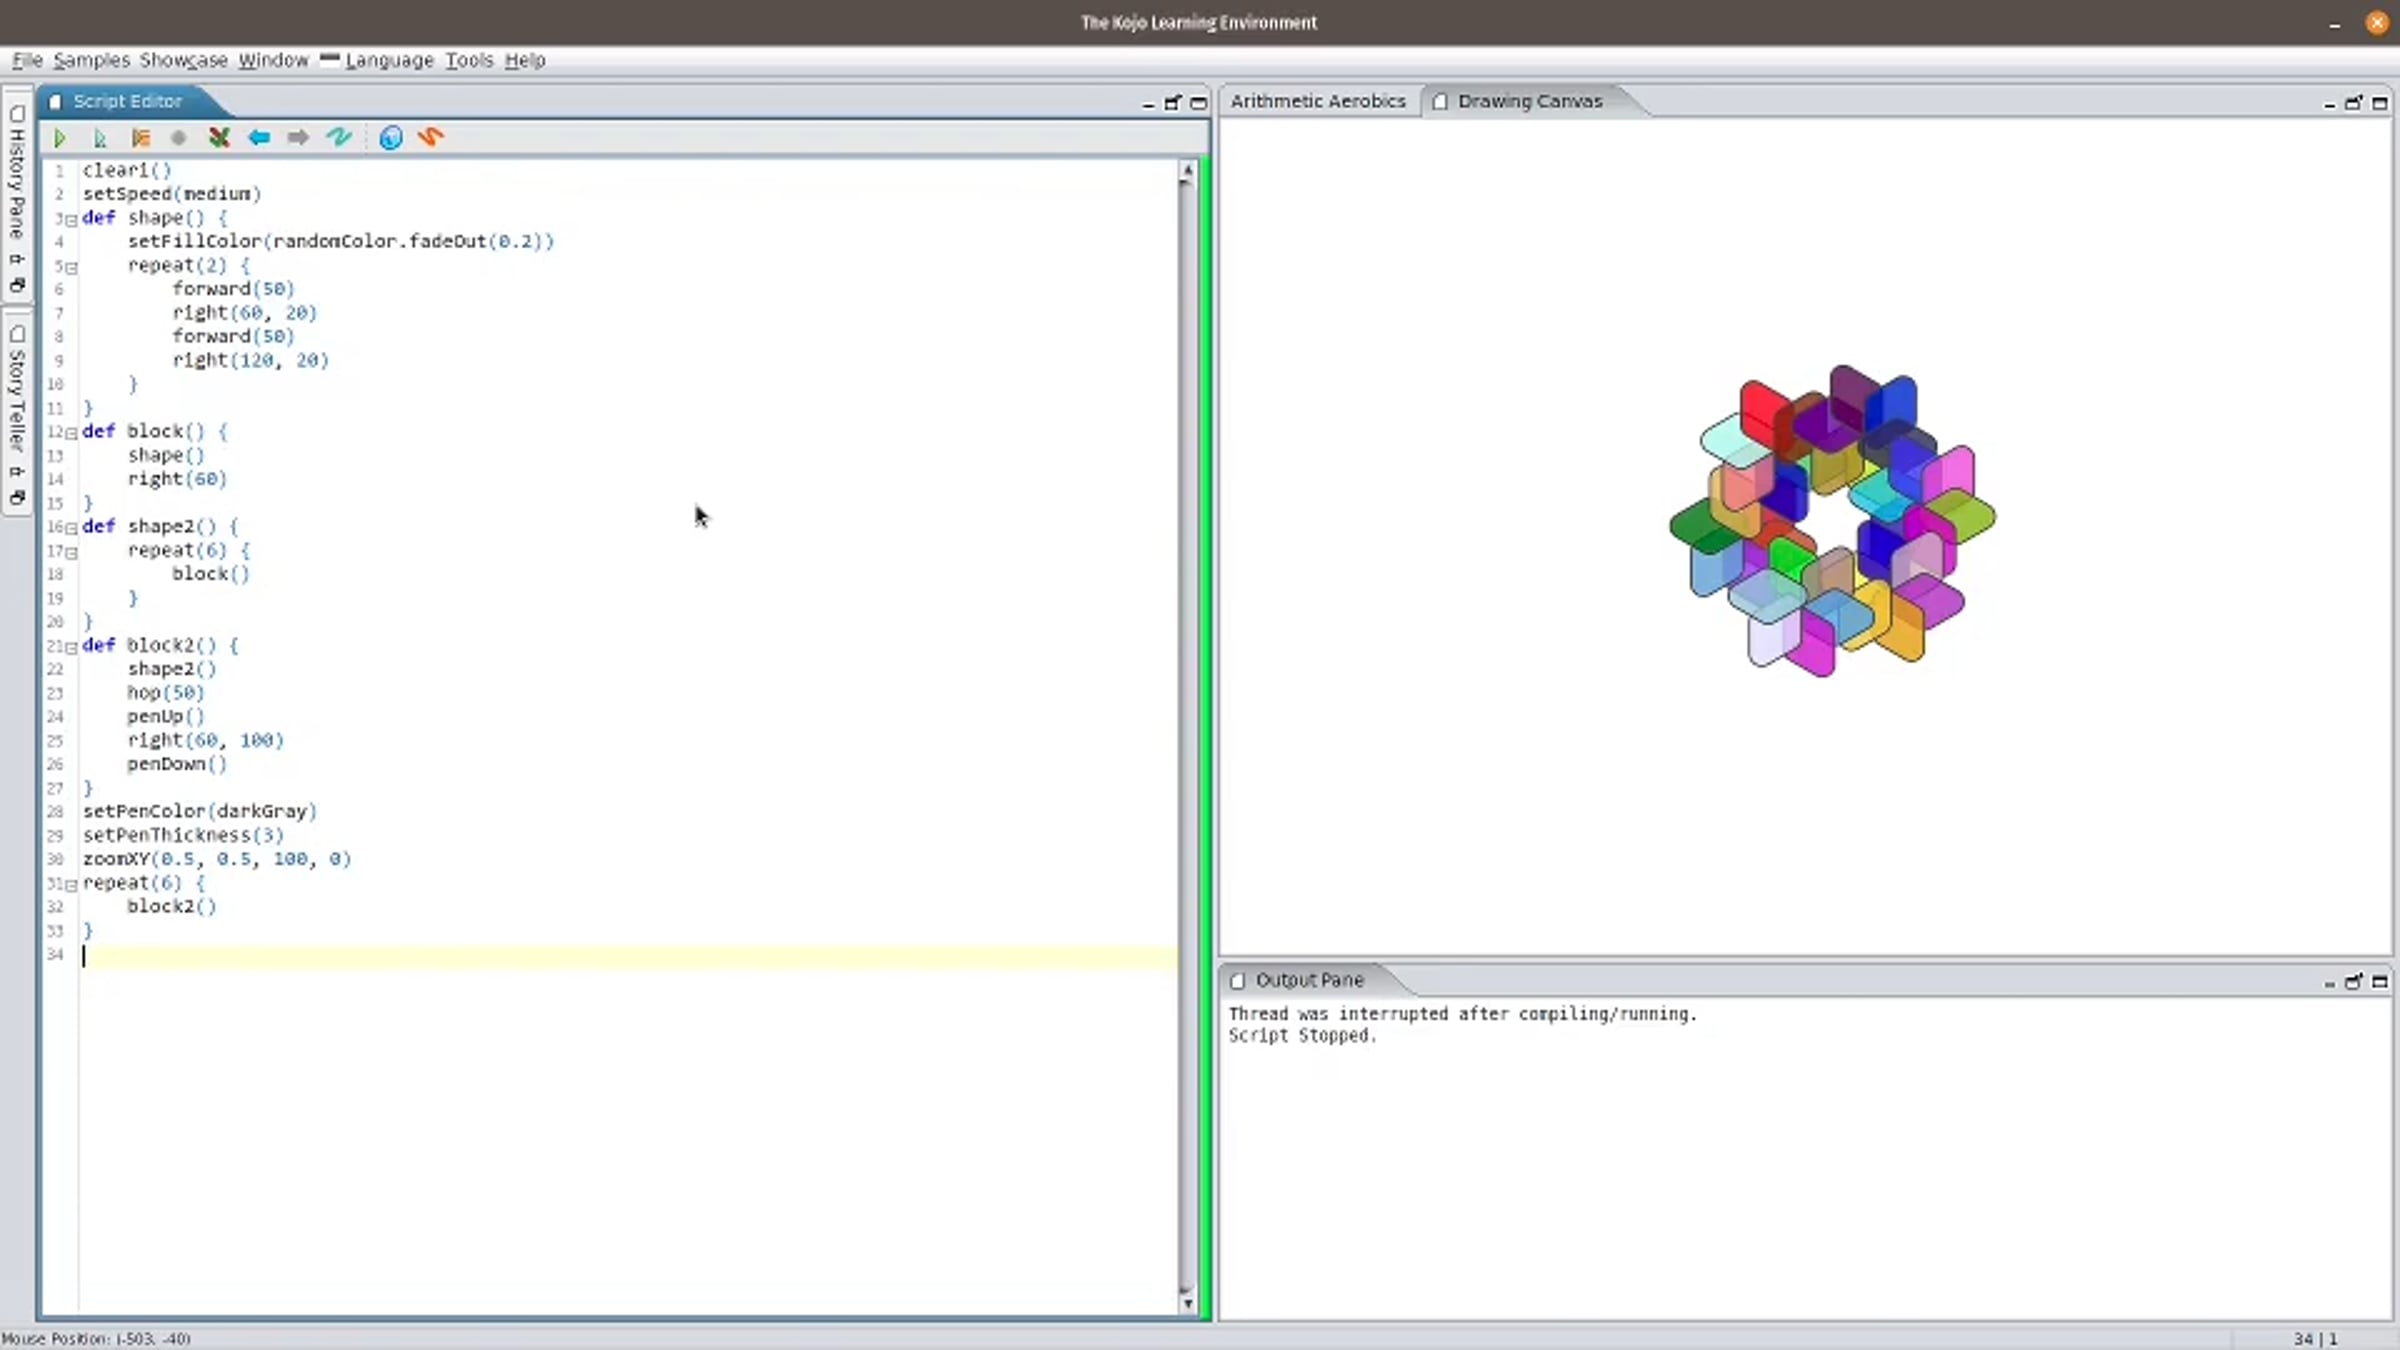Stop the script with the gray circle icon
Screen dimensions: 2400x1350
tap(179, 138)
